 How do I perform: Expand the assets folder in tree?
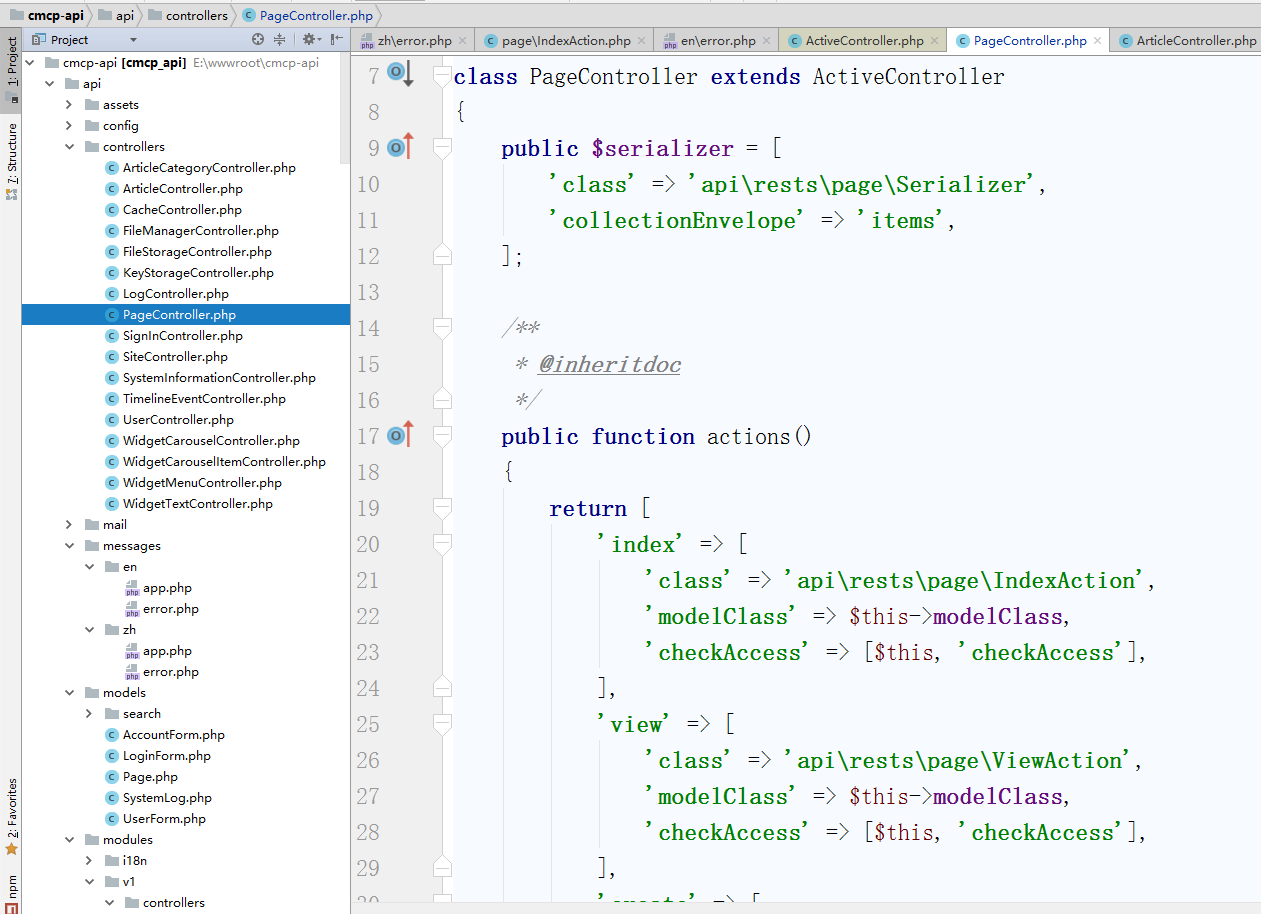tap(69, 105)
